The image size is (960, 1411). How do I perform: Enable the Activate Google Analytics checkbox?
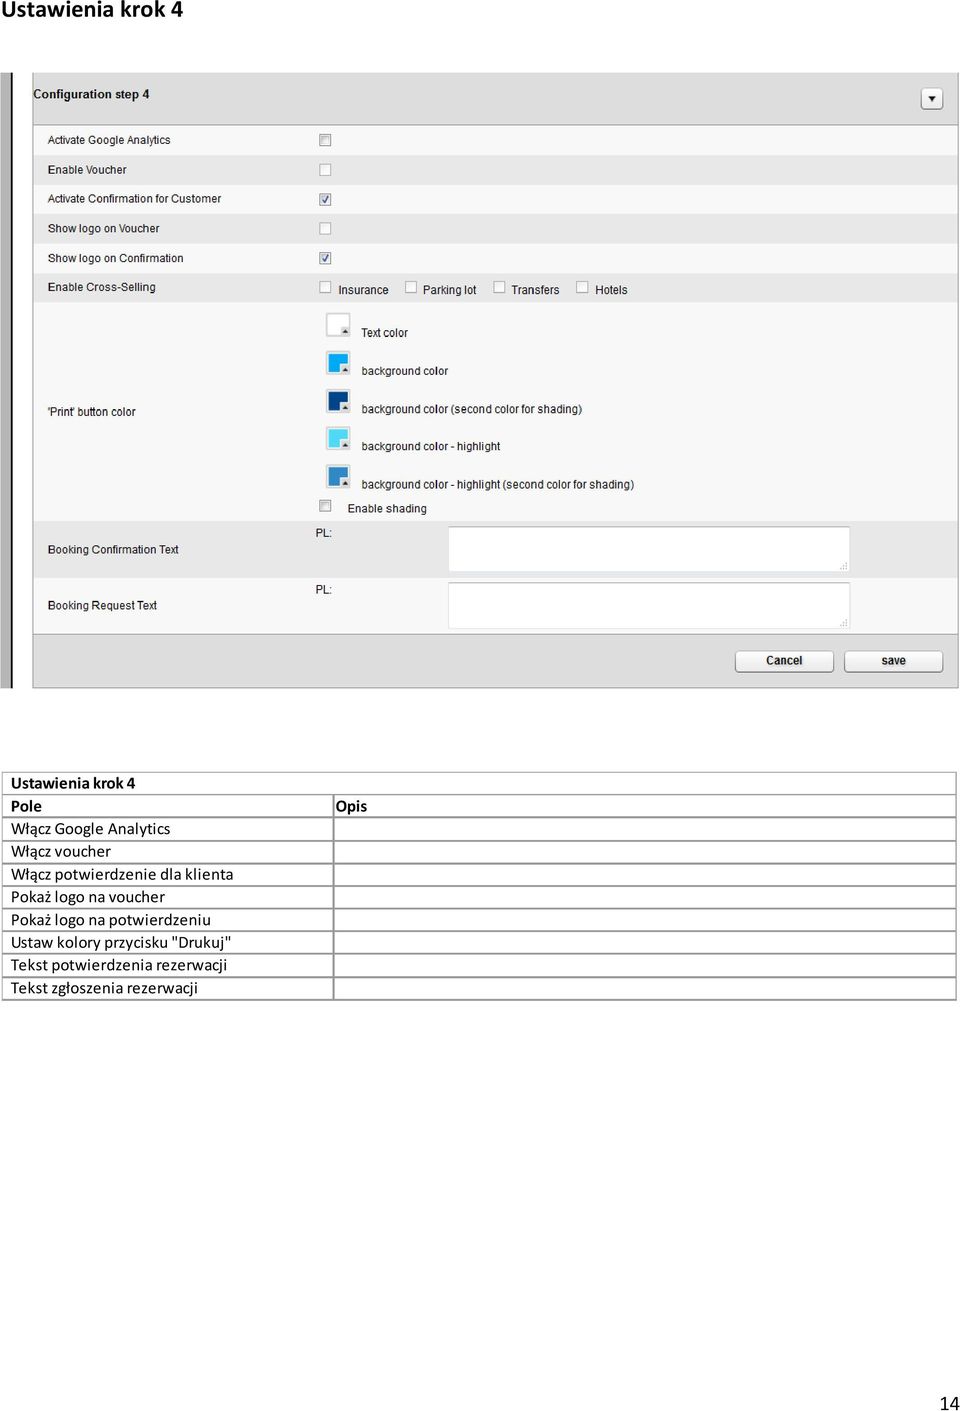[x=325, y=140]
